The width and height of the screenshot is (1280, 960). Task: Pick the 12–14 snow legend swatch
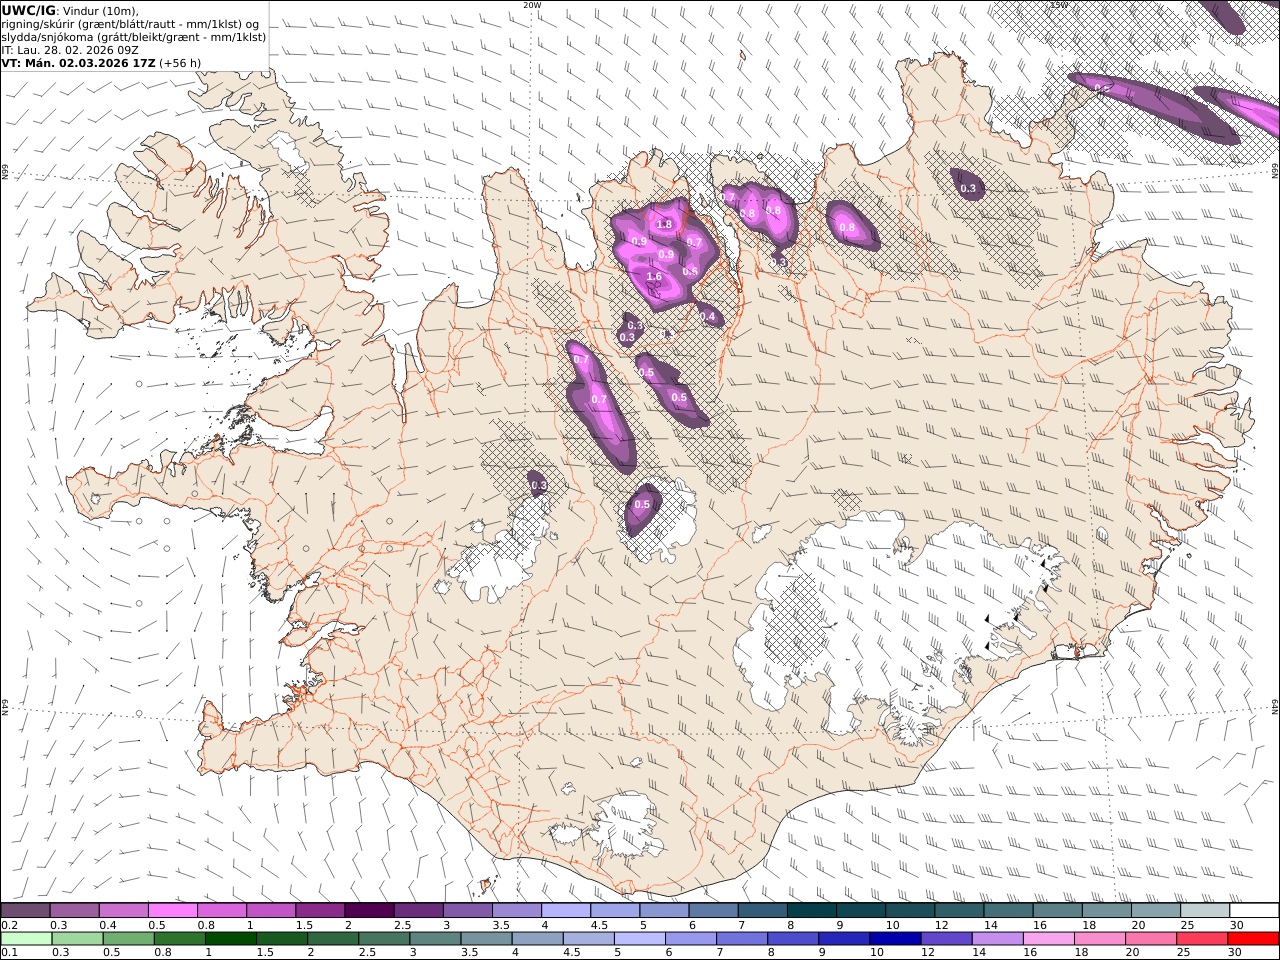click(959, 910)
